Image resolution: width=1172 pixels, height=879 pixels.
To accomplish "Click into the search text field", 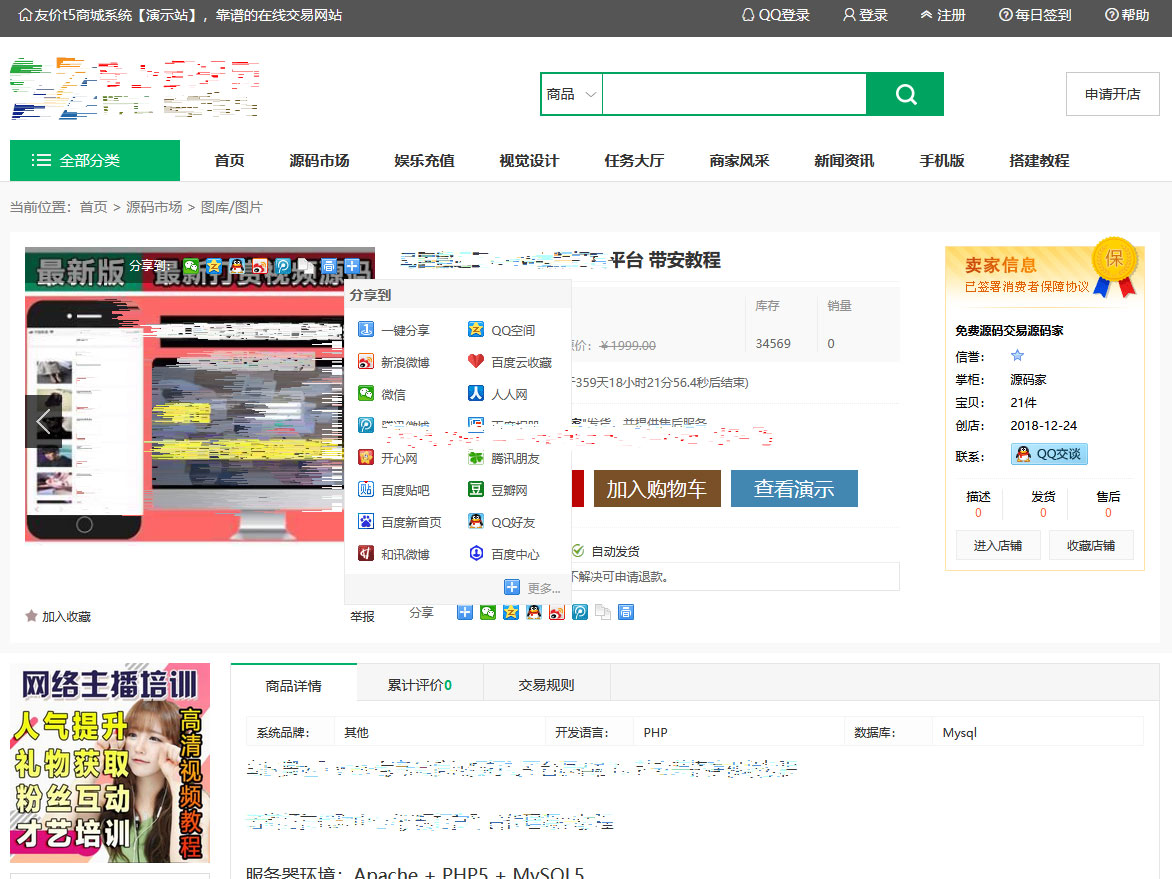I will [734, 94].
